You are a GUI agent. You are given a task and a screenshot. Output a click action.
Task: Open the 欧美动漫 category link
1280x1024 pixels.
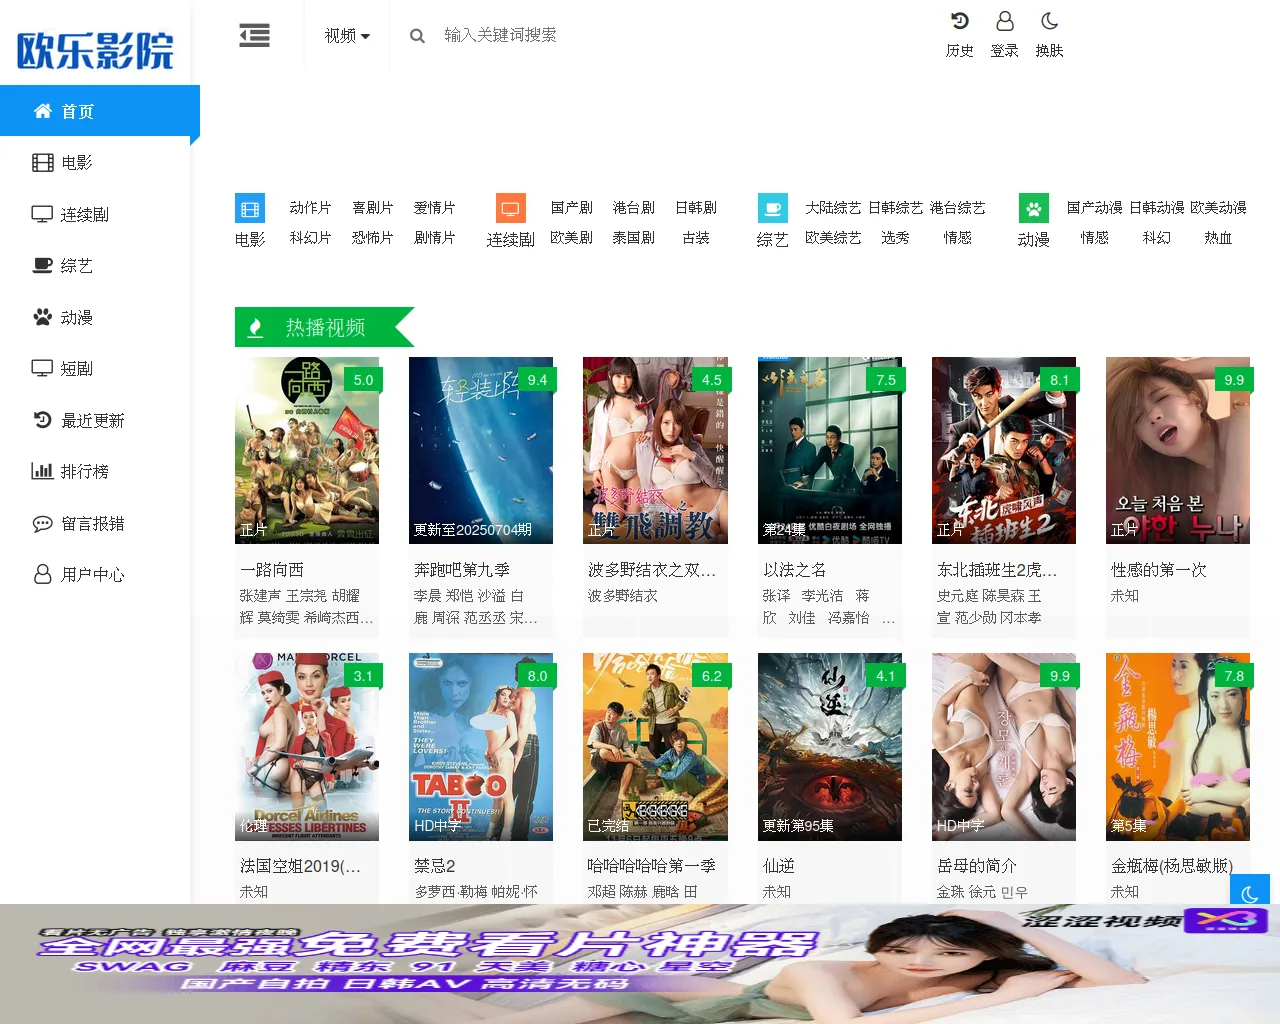1218,207
